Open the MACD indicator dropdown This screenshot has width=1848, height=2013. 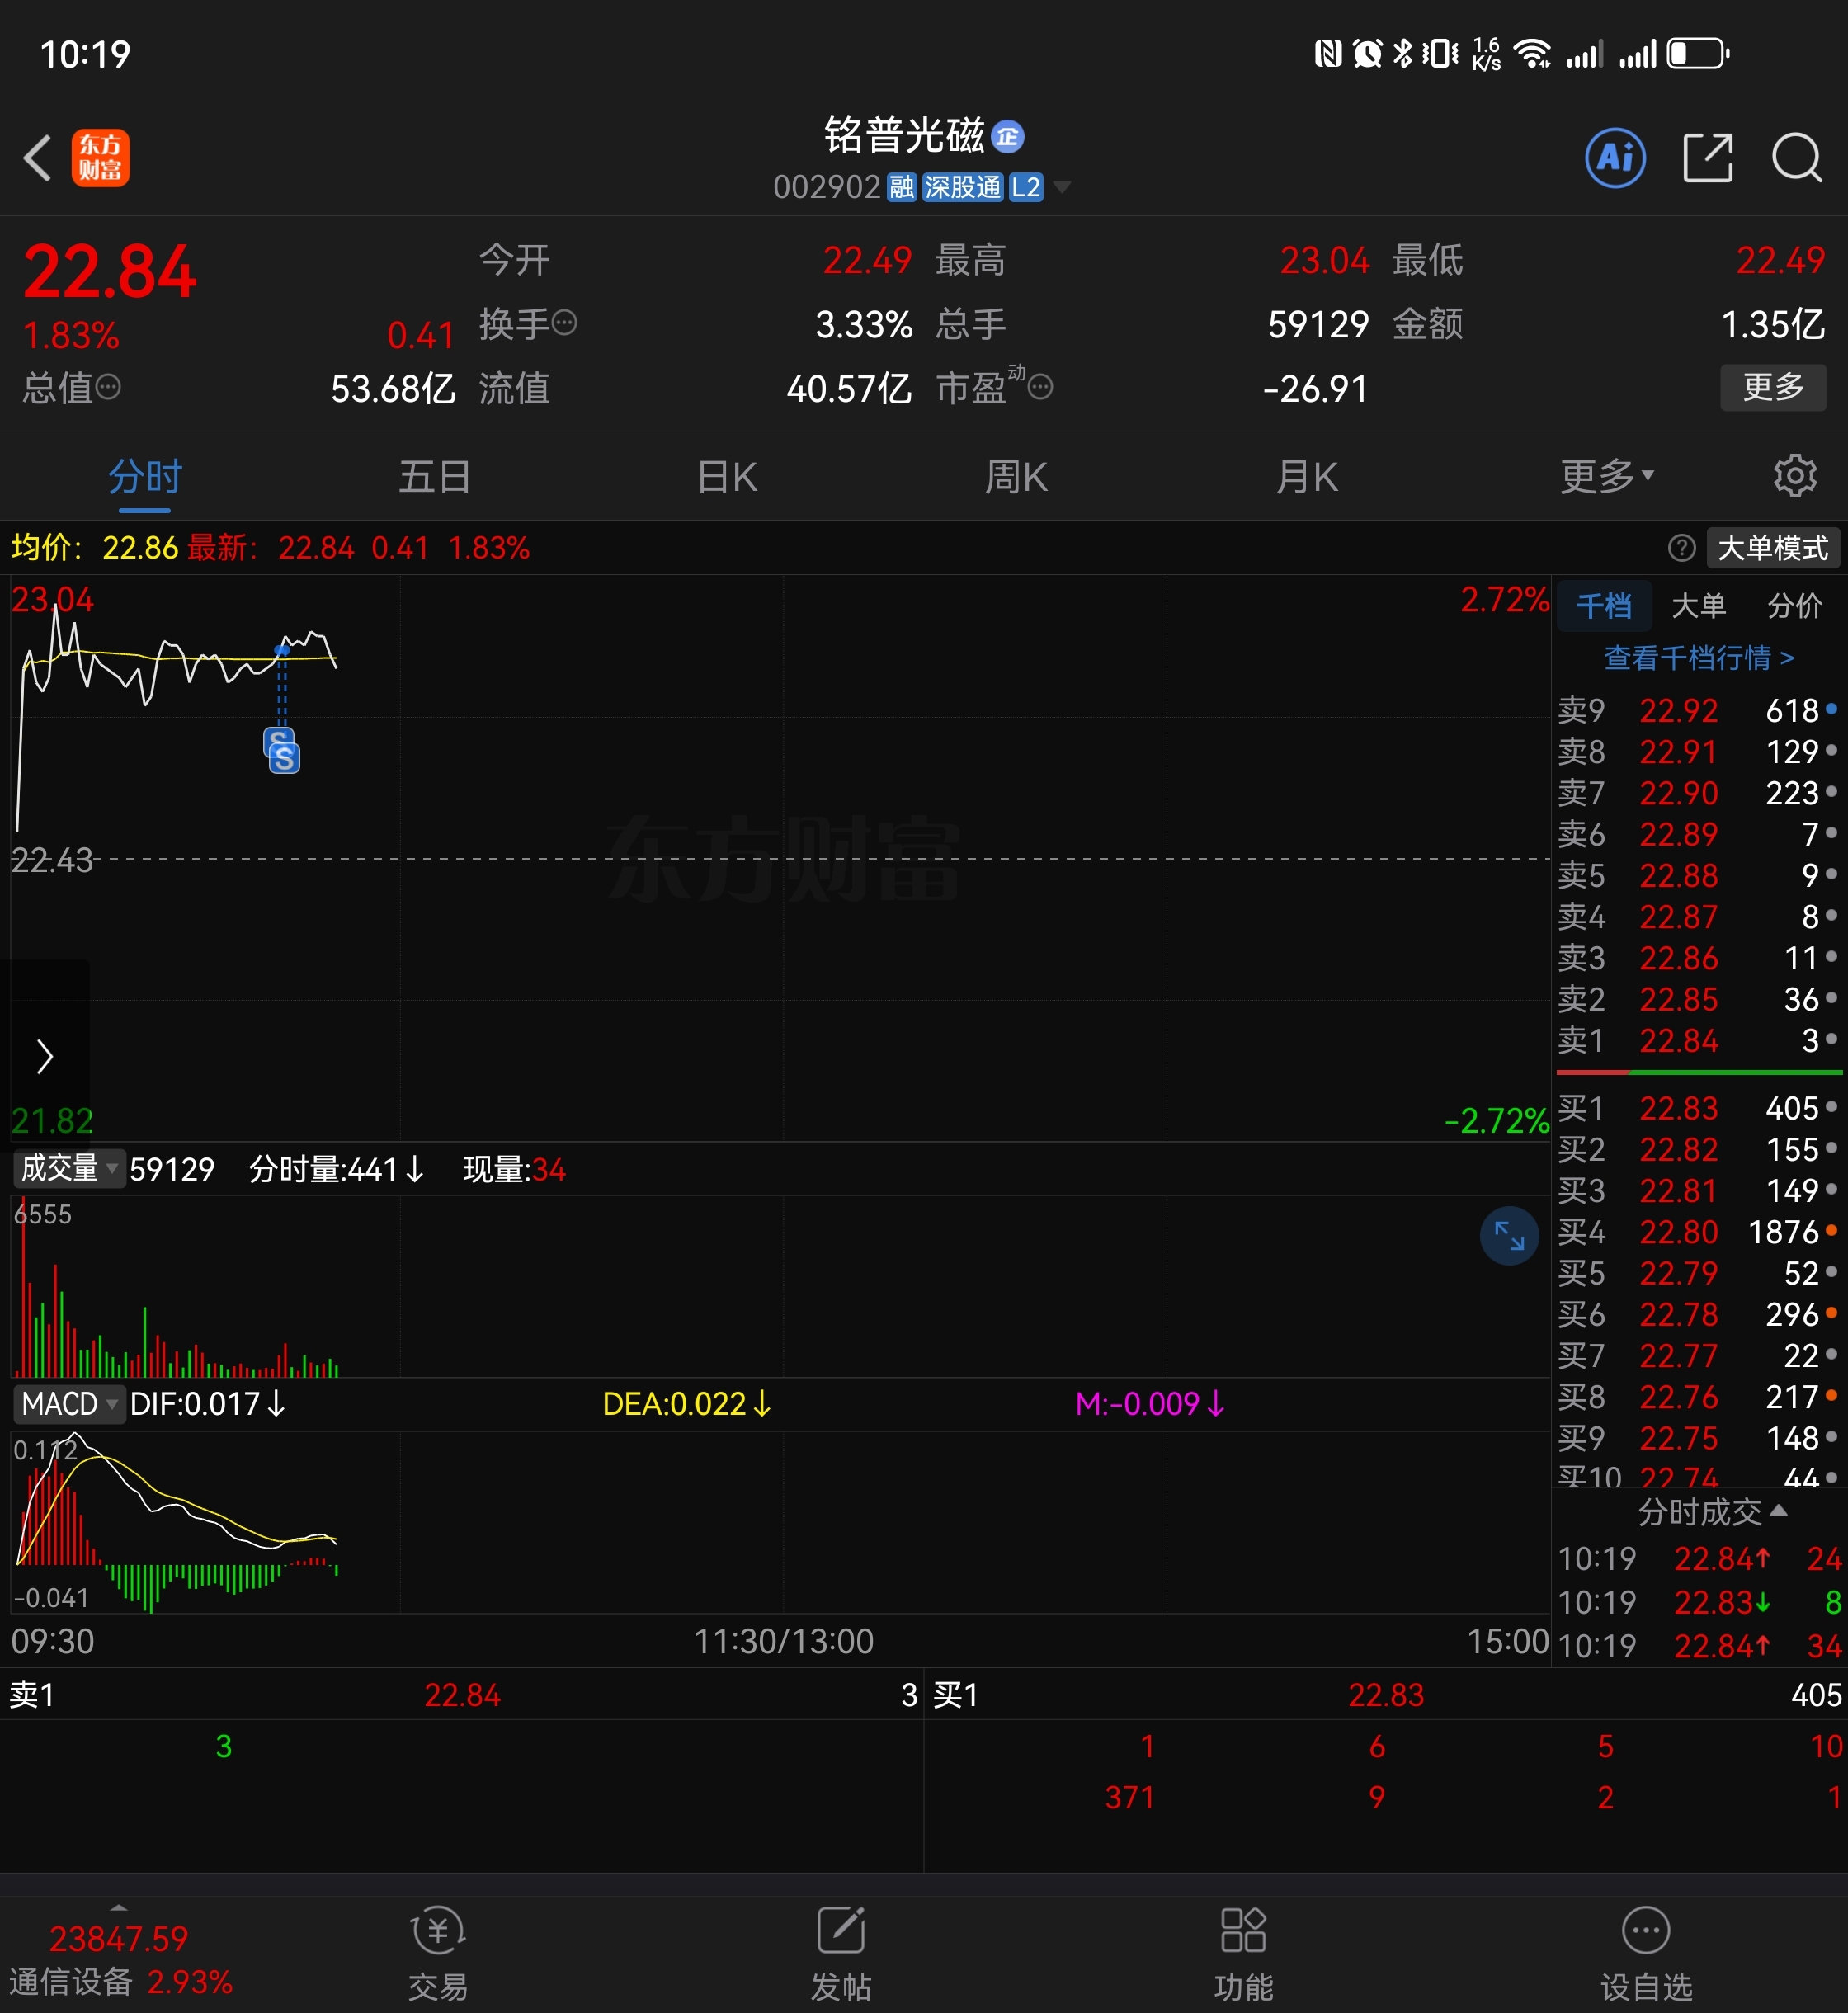(x=68, y=1404)
